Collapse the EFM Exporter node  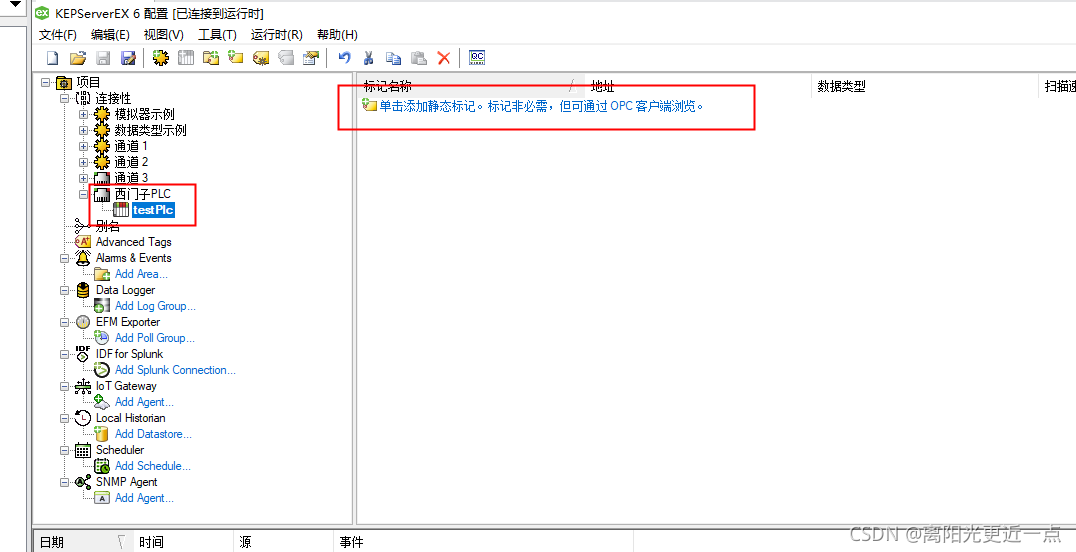pyautogui.click(x=65, y=322)
